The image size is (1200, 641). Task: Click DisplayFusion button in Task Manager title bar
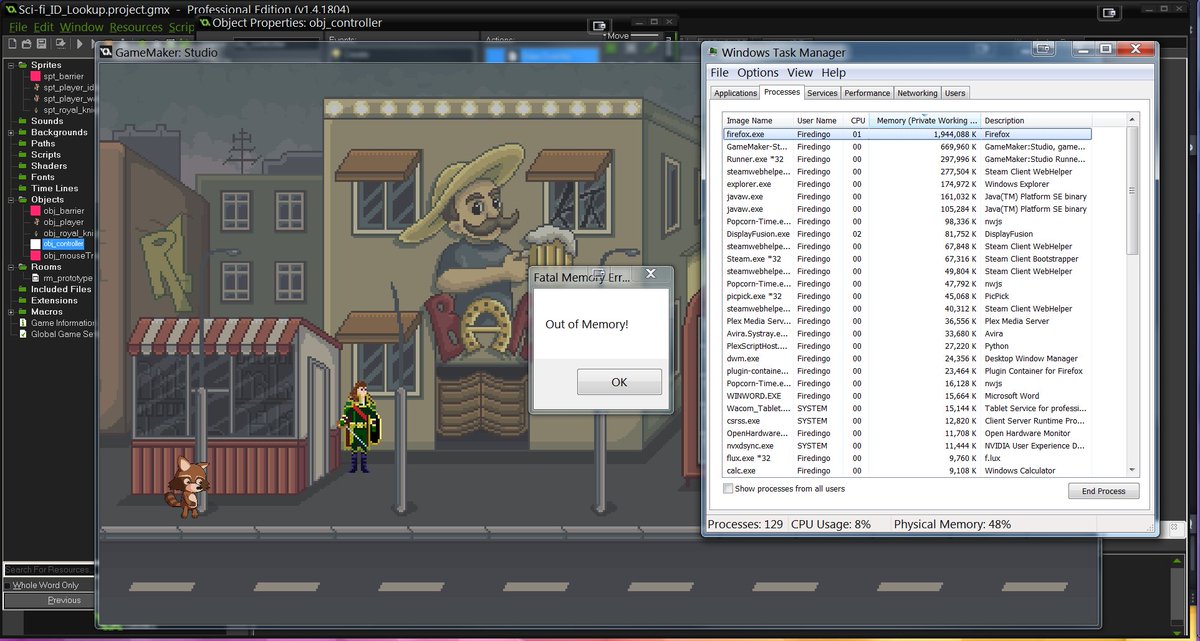pyautogui.click(x=1045, y=48)
